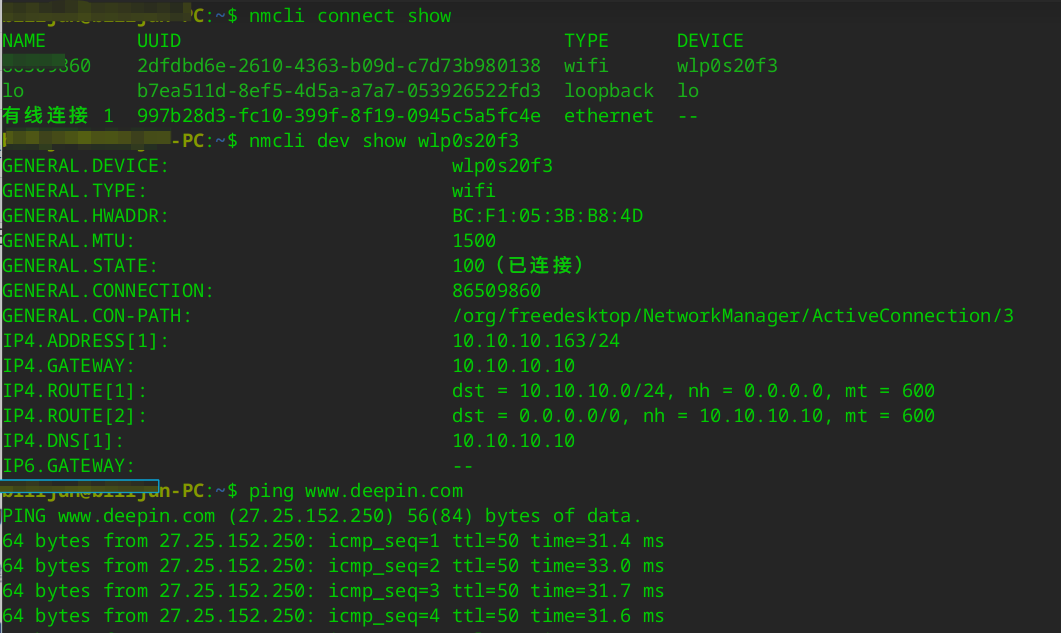
Task: Click the loopback UUID starting with b7ea511d
Action: (339, 91)
